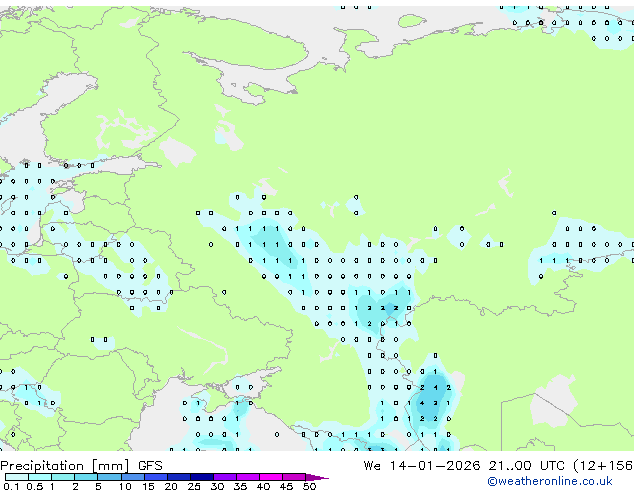Click the 25–30 mm legend swatch
The image size is (634, 490).
[201, 477]
